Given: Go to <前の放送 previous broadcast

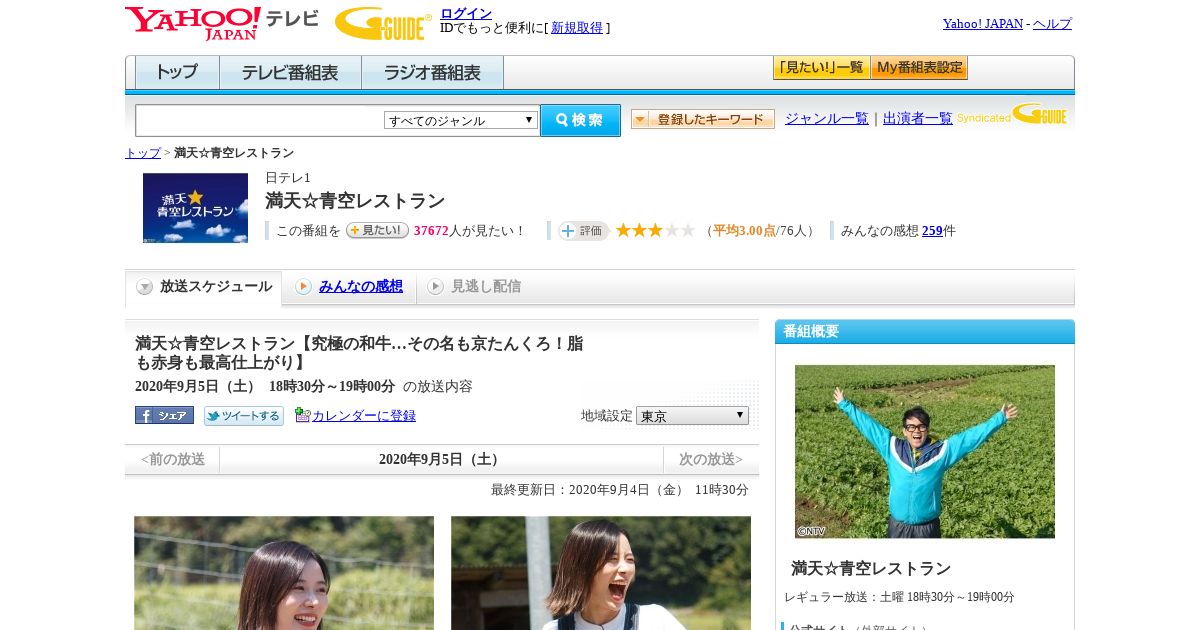Looking at the screenshot, I should pyautogui.click(x=173, y=460).
